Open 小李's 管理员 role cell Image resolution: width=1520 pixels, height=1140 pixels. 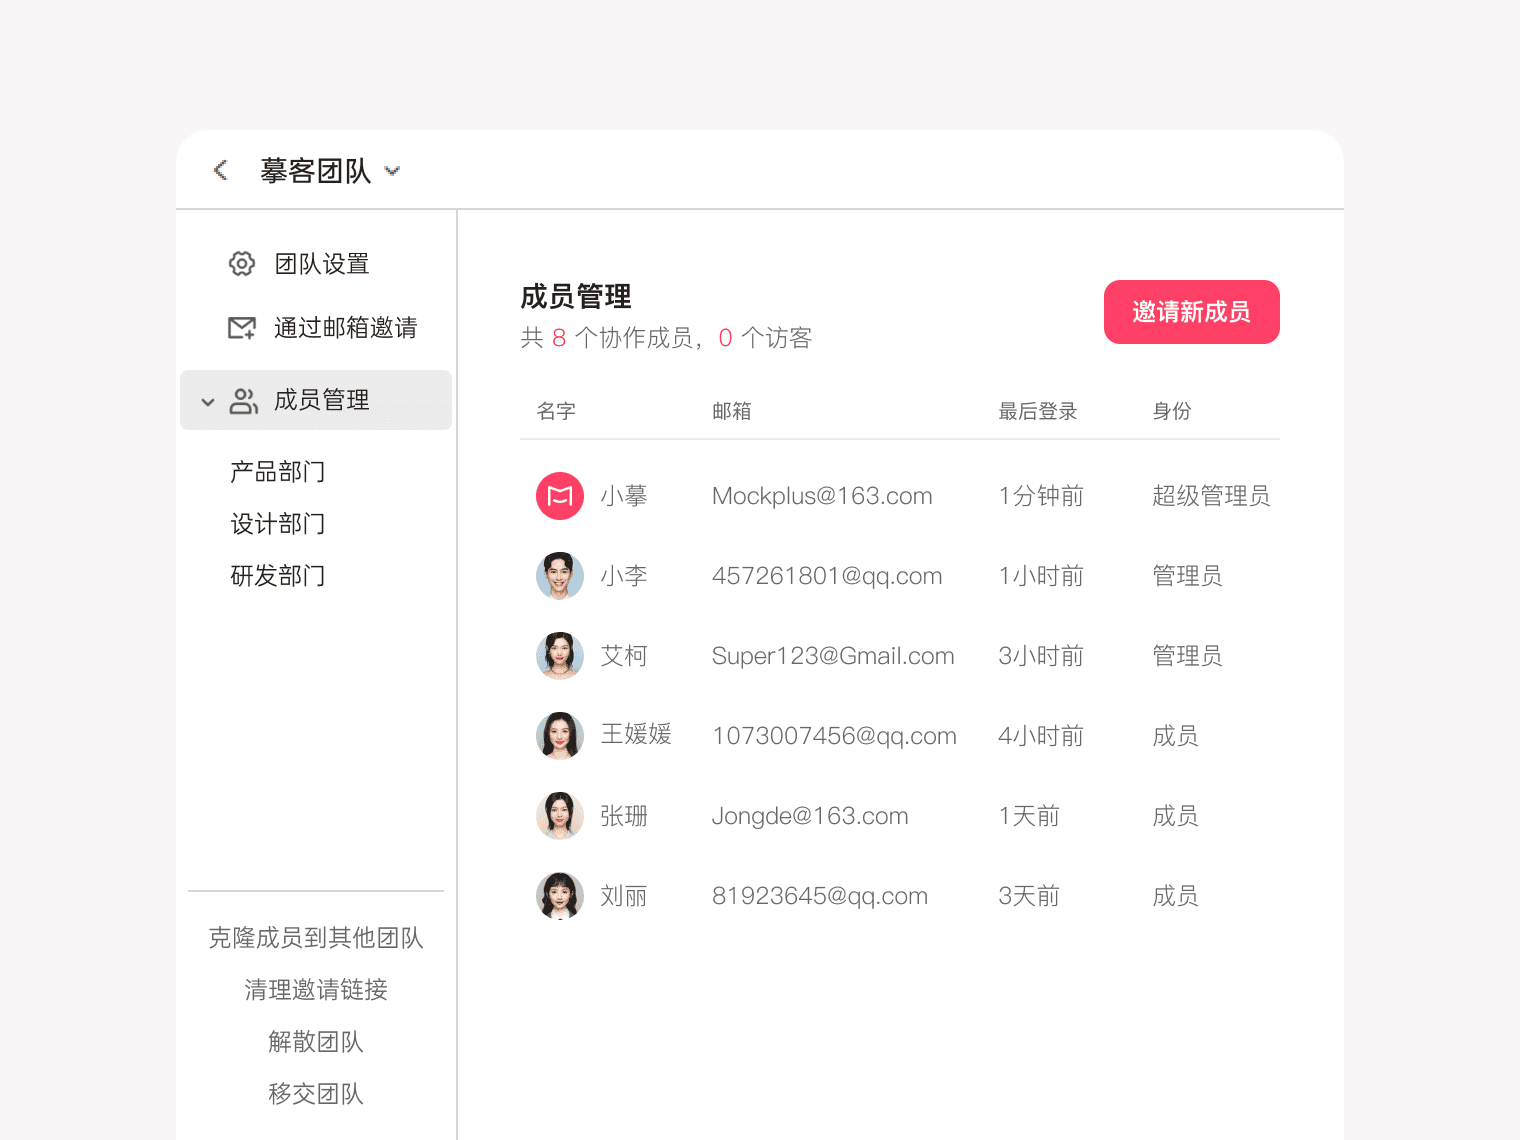[1187, 576]
